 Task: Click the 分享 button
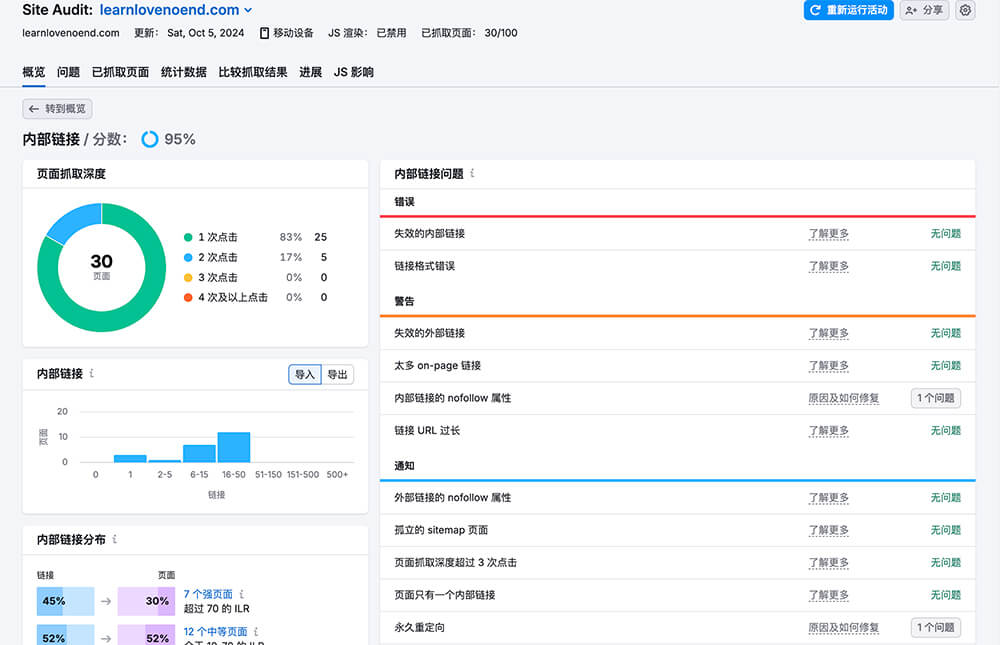(924, 10)
